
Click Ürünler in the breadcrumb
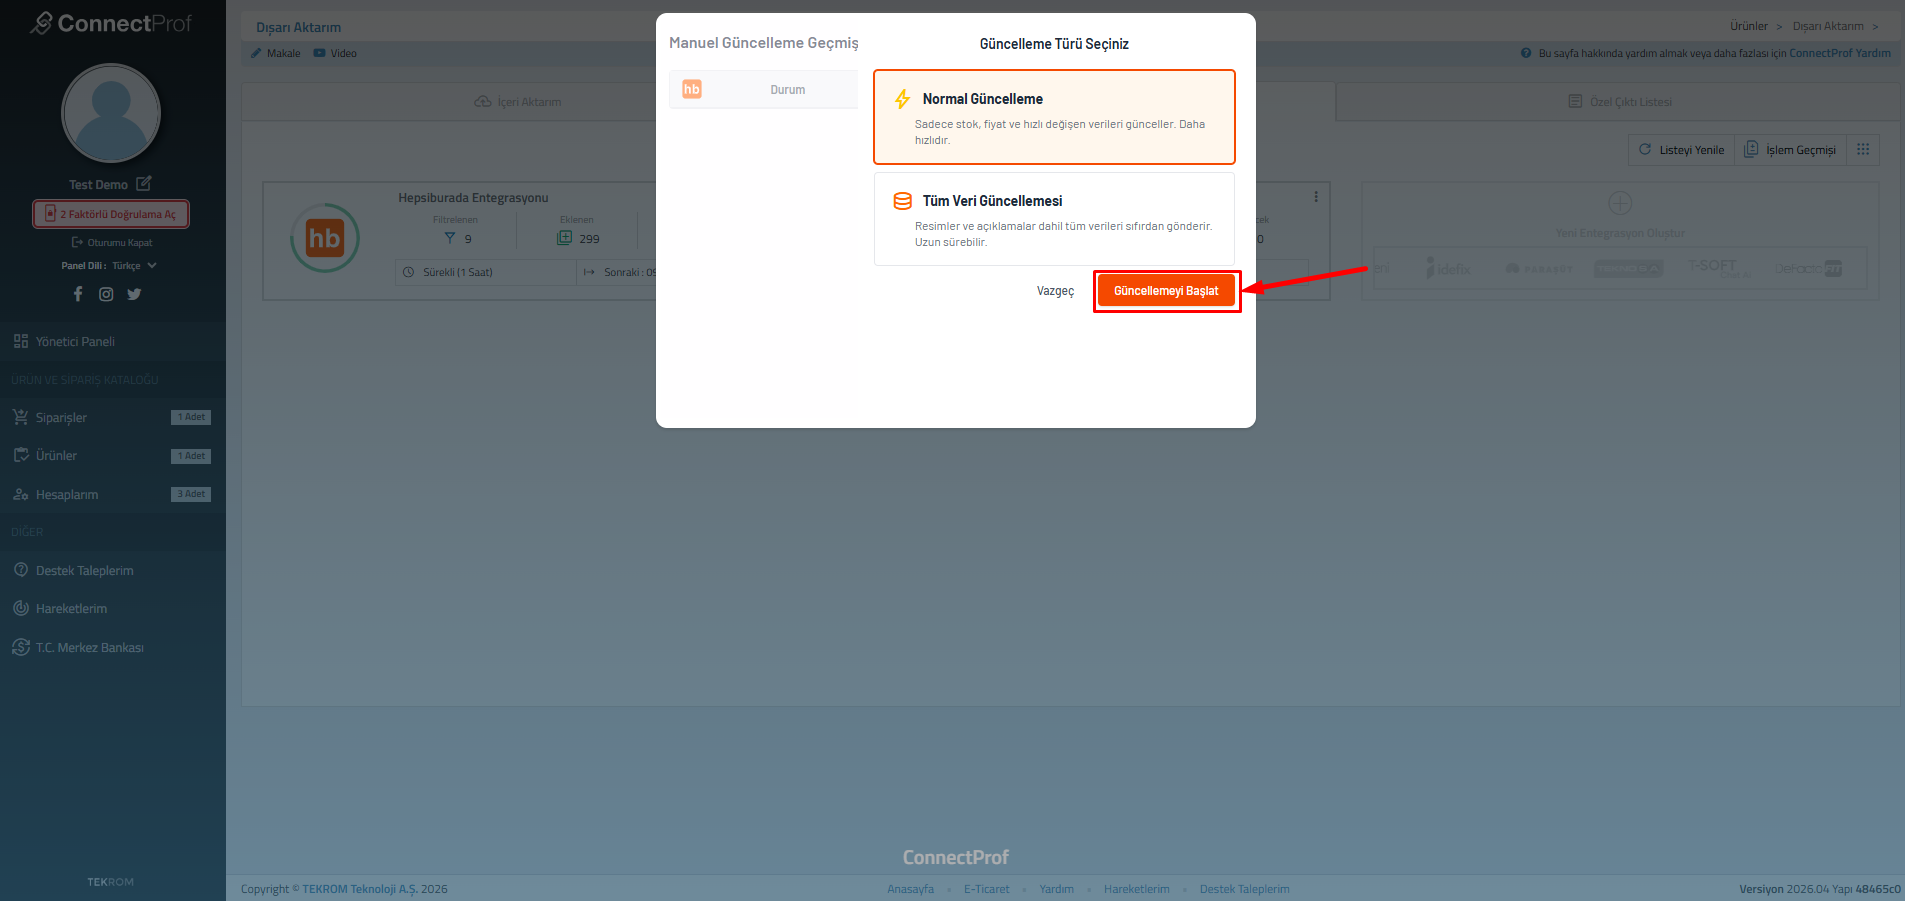pyautogui.click(x=1749, y=26)
